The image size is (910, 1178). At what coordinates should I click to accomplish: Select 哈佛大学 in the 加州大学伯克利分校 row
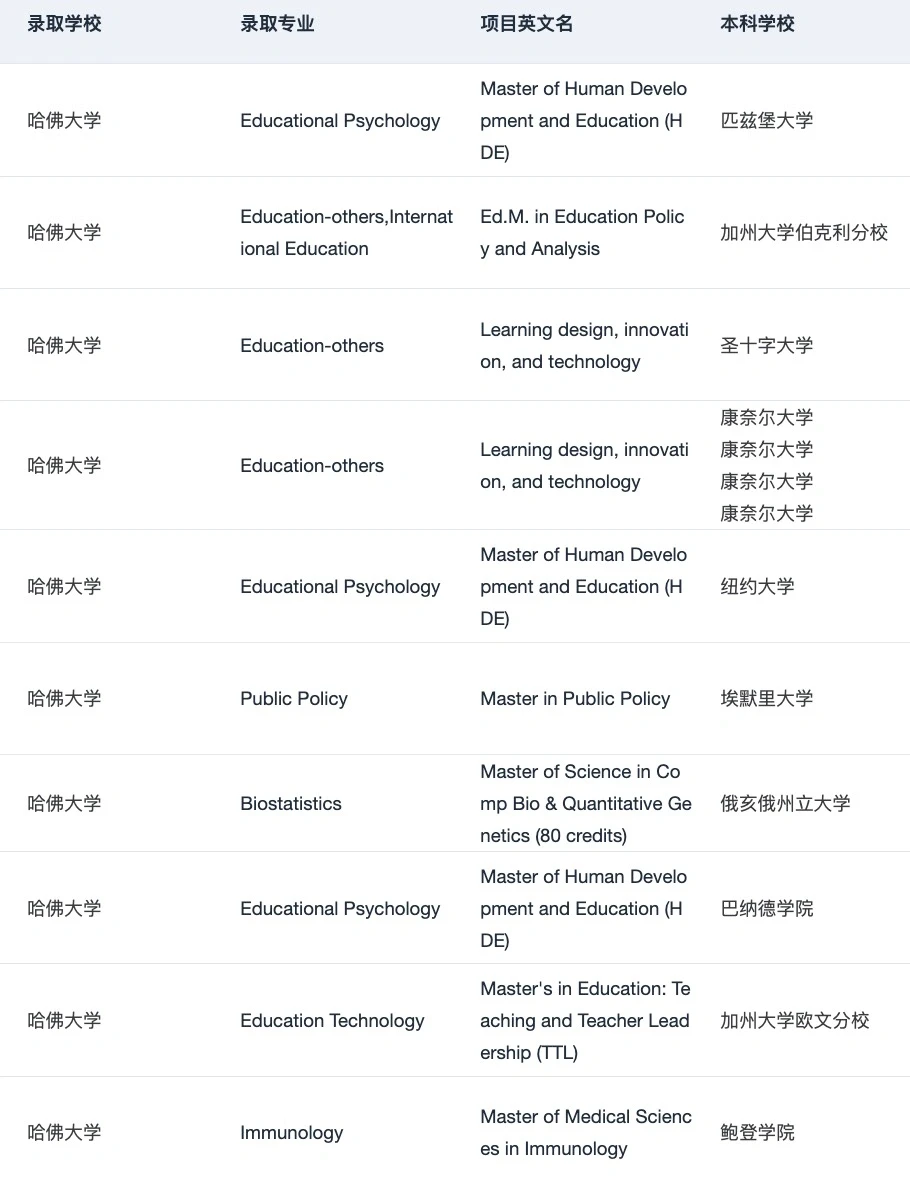[65, 233]
